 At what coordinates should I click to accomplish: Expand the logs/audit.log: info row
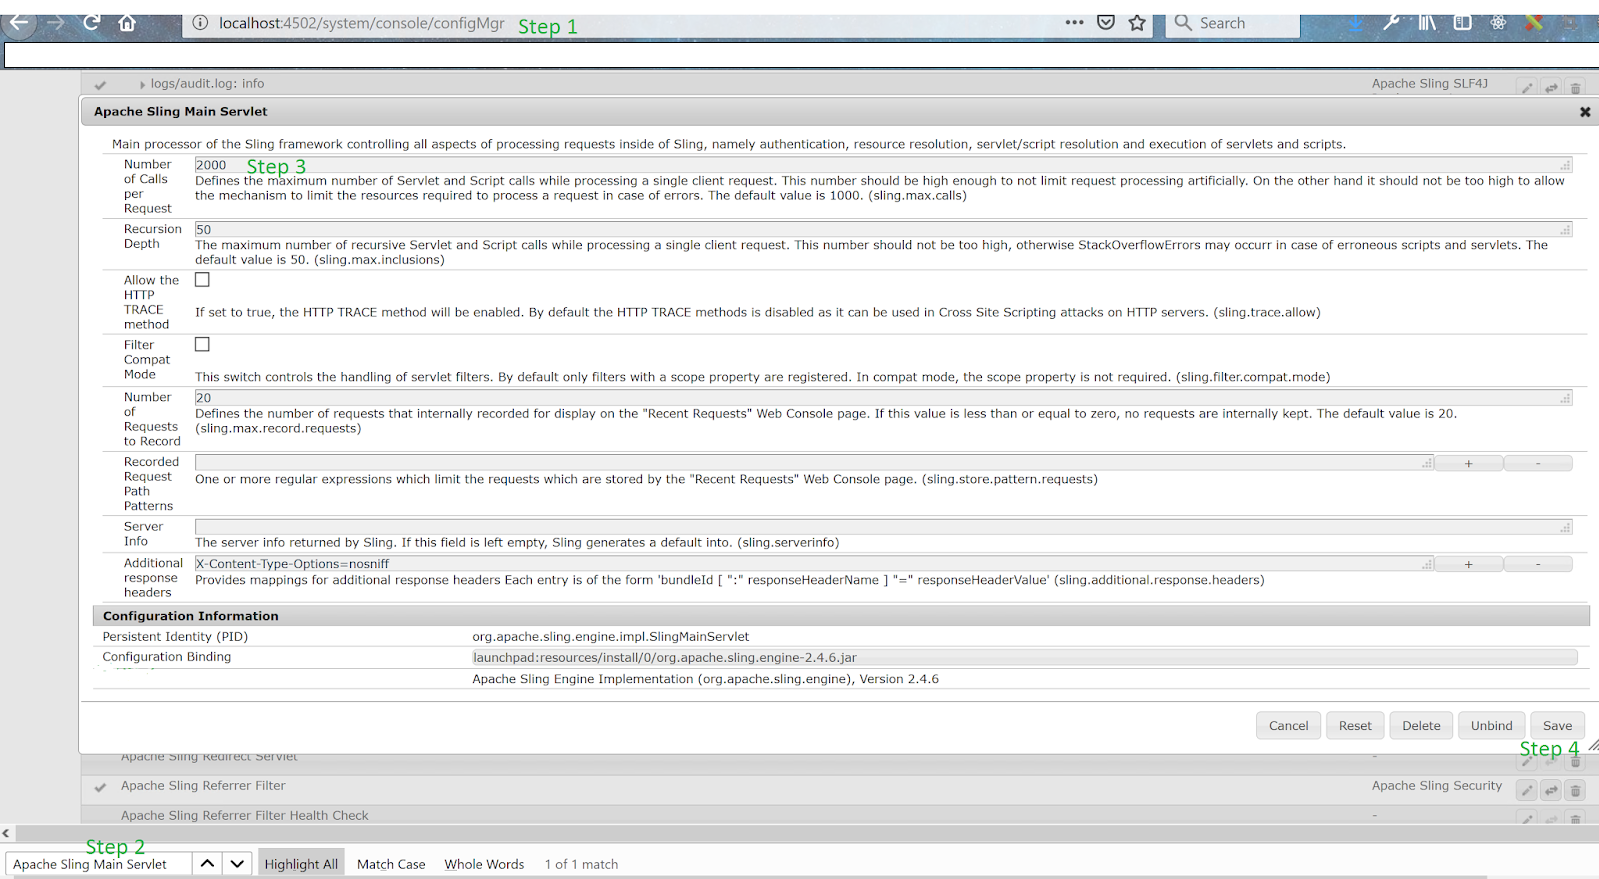142,84
